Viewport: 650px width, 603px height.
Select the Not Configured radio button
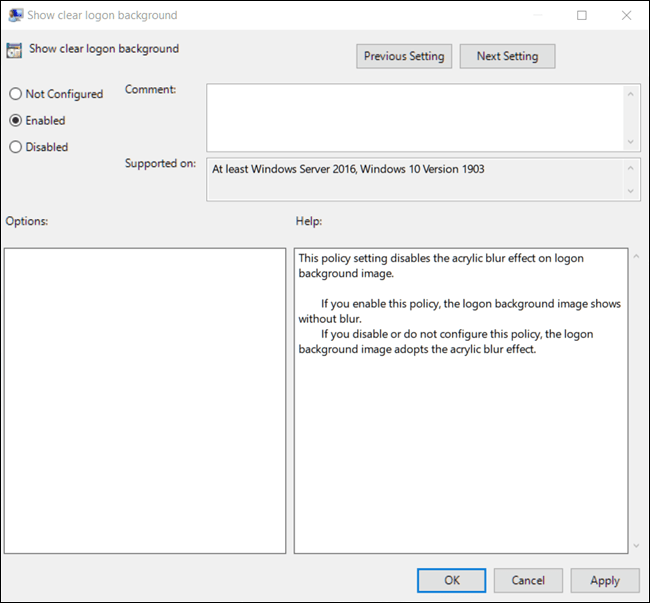[15, 94]
